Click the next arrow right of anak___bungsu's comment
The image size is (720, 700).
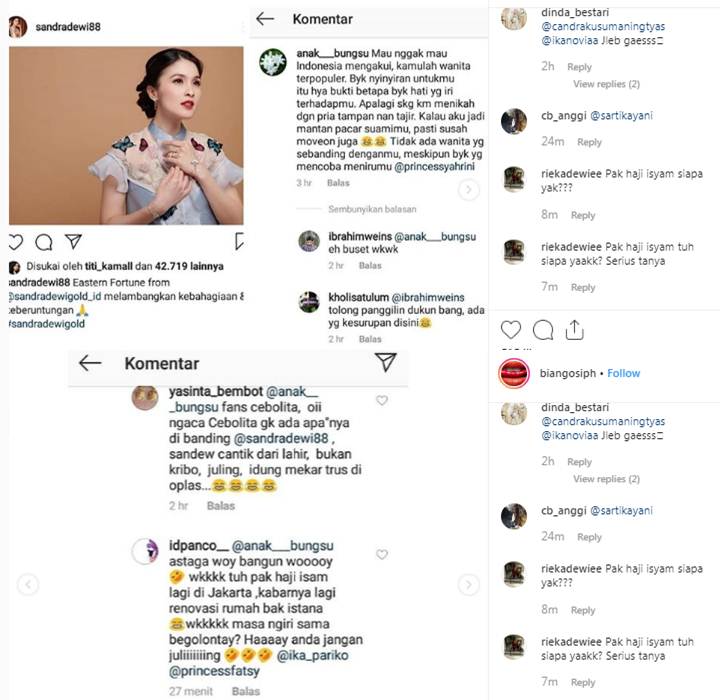(468, 188)
